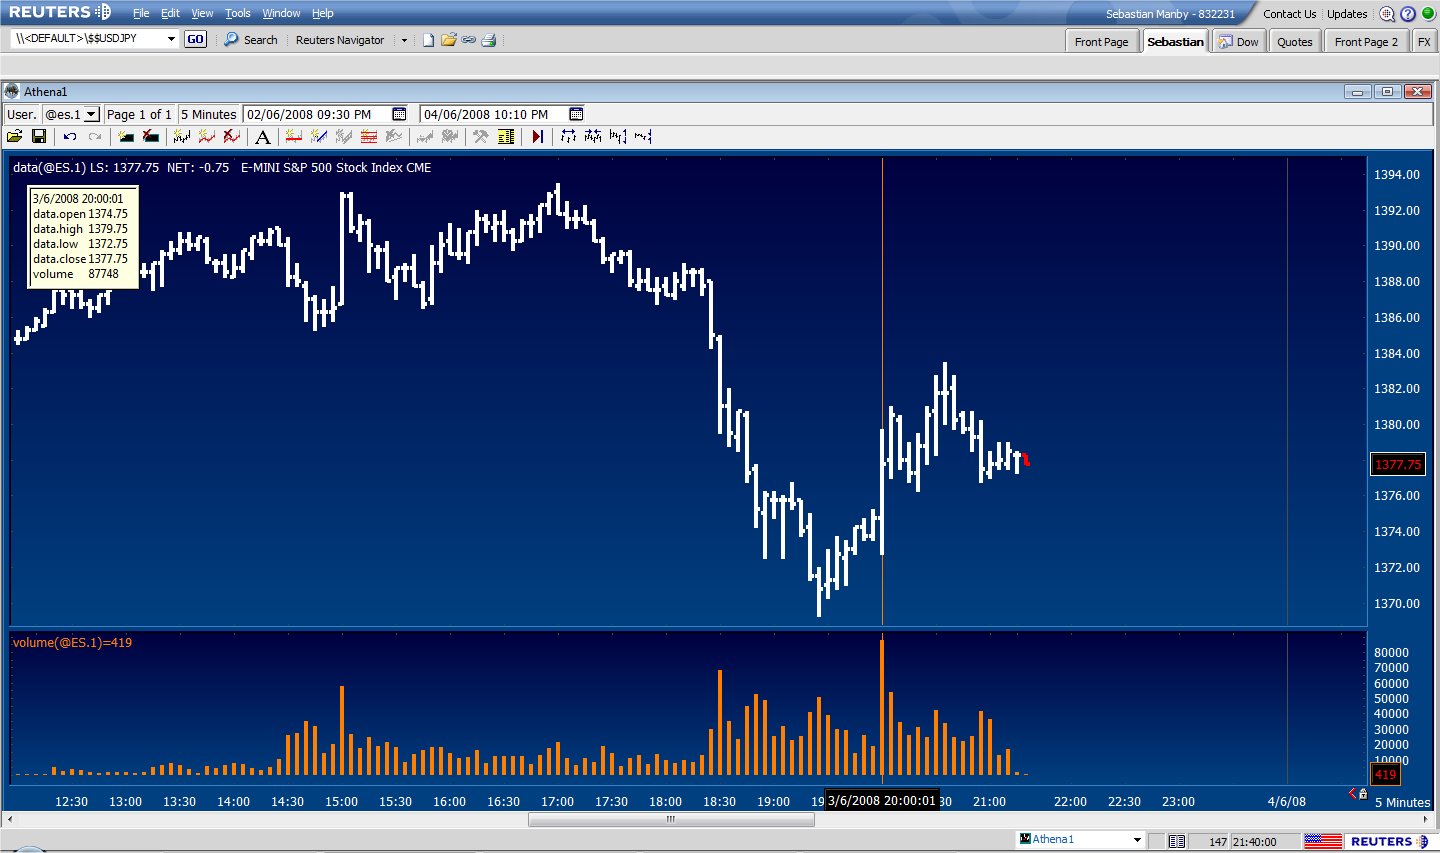Show data table with yellow spreadsheet icon

(506, 136)
